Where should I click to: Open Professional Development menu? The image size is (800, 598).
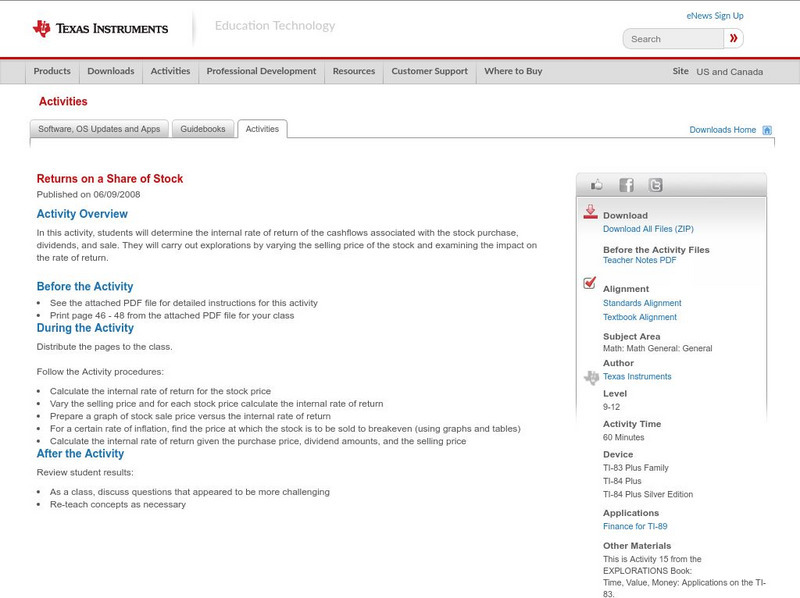coord(261,71)
